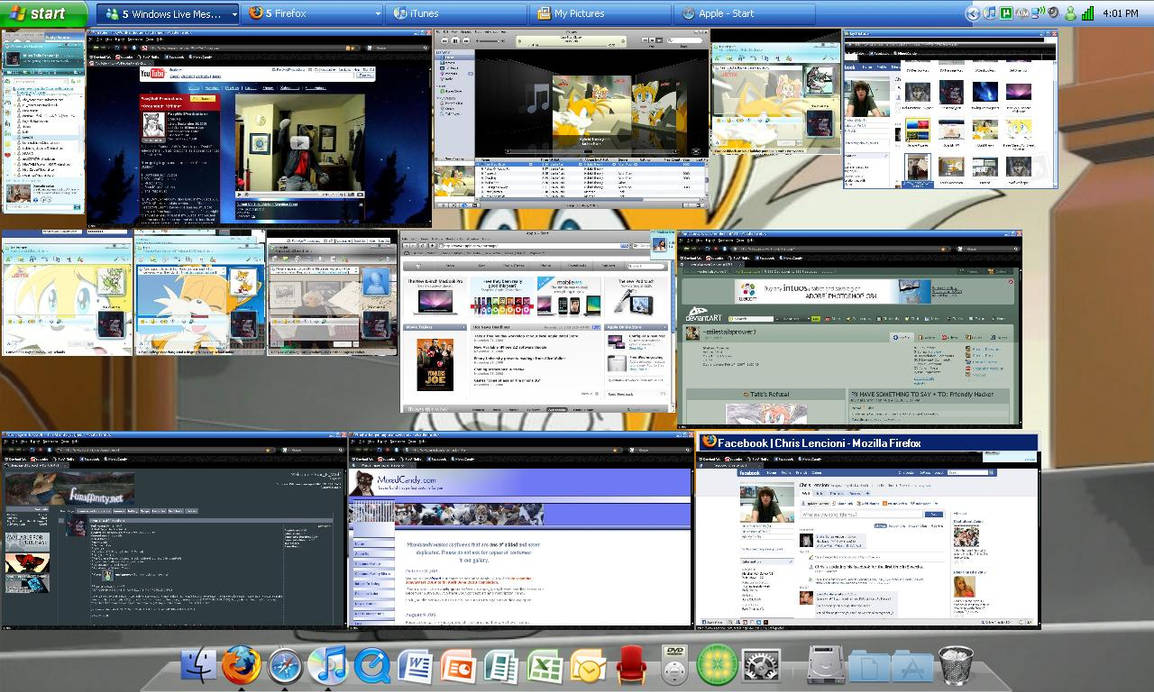Select the iTunes Cover Flow window

[571, 119]
